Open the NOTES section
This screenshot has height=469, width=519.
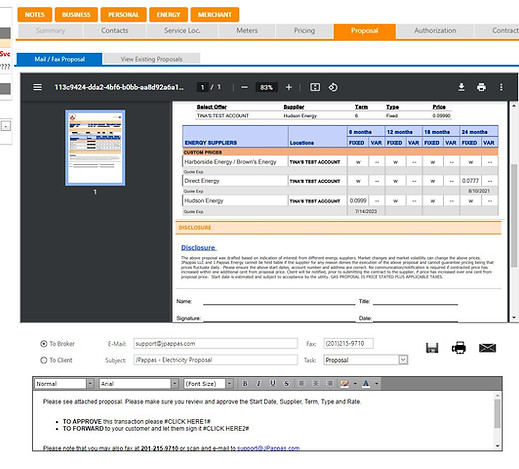click(35, 15)
